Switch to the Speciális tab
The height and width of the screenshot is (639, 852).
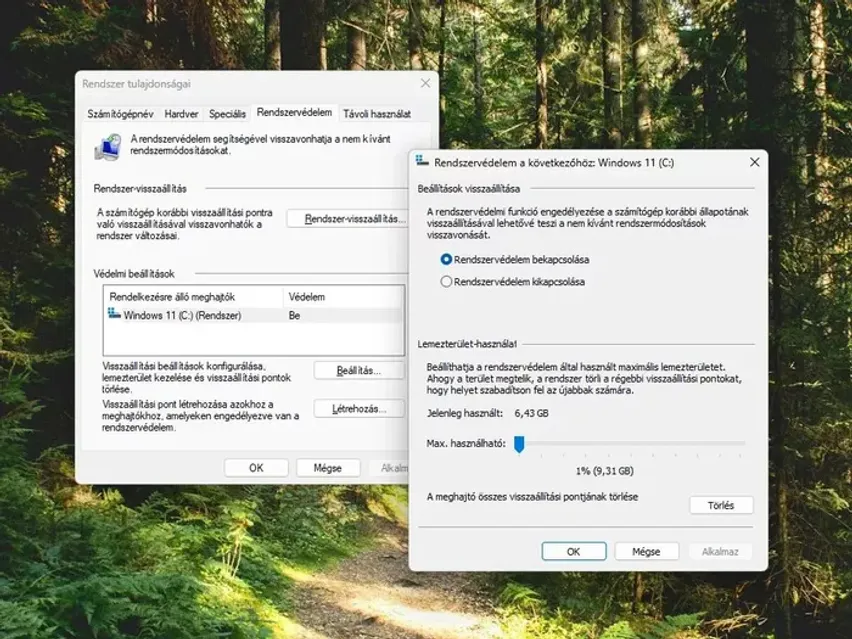pyautogui.click(x=227, y=114)
